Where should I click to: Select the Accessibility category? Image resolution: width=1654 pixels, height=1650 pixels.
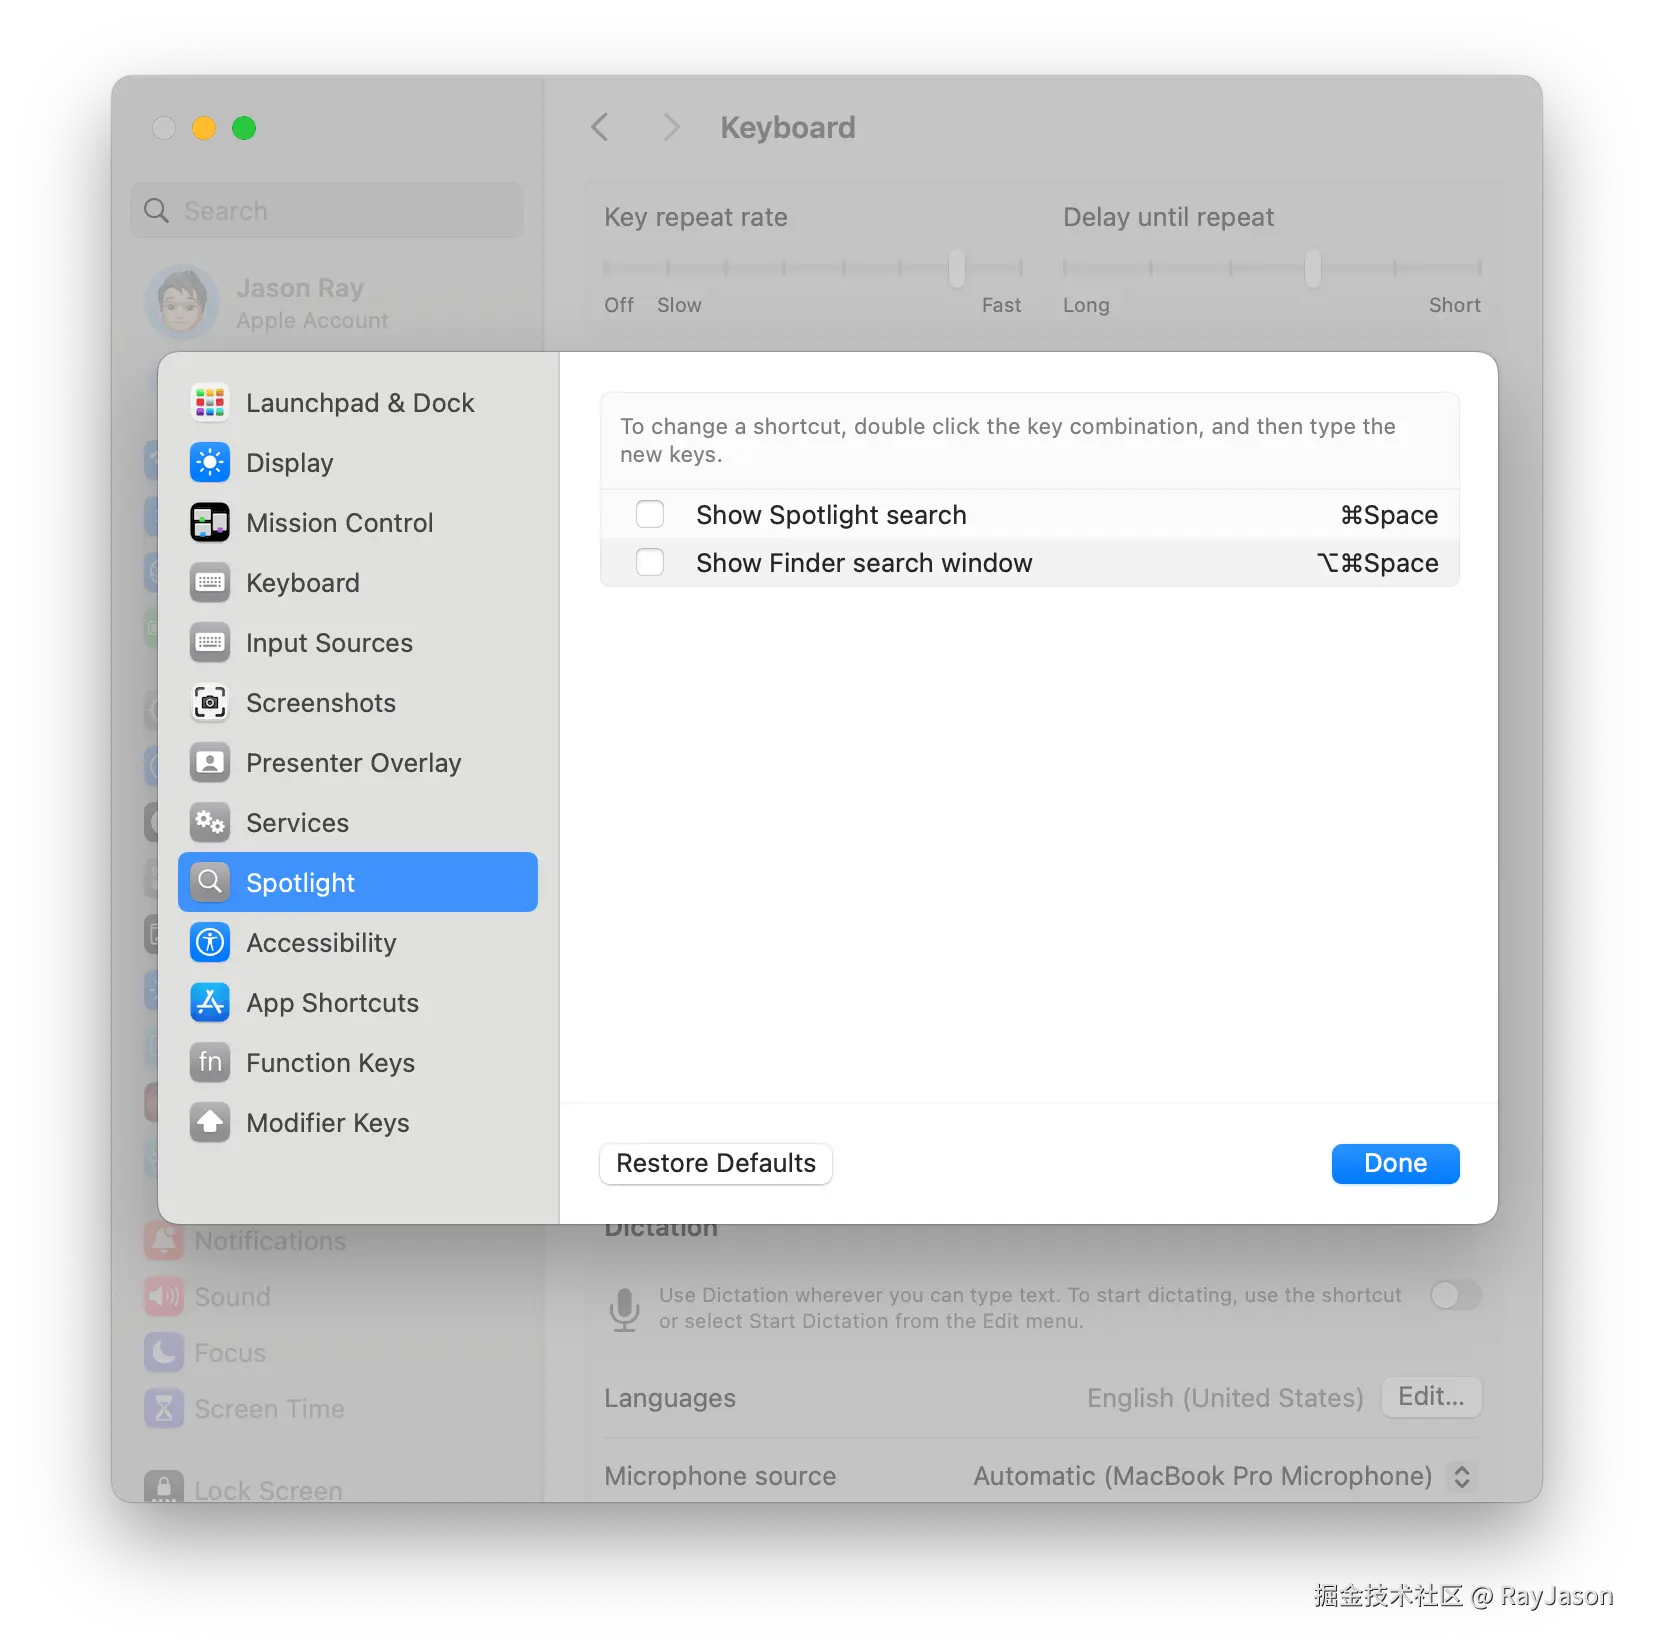click(358, 942)
